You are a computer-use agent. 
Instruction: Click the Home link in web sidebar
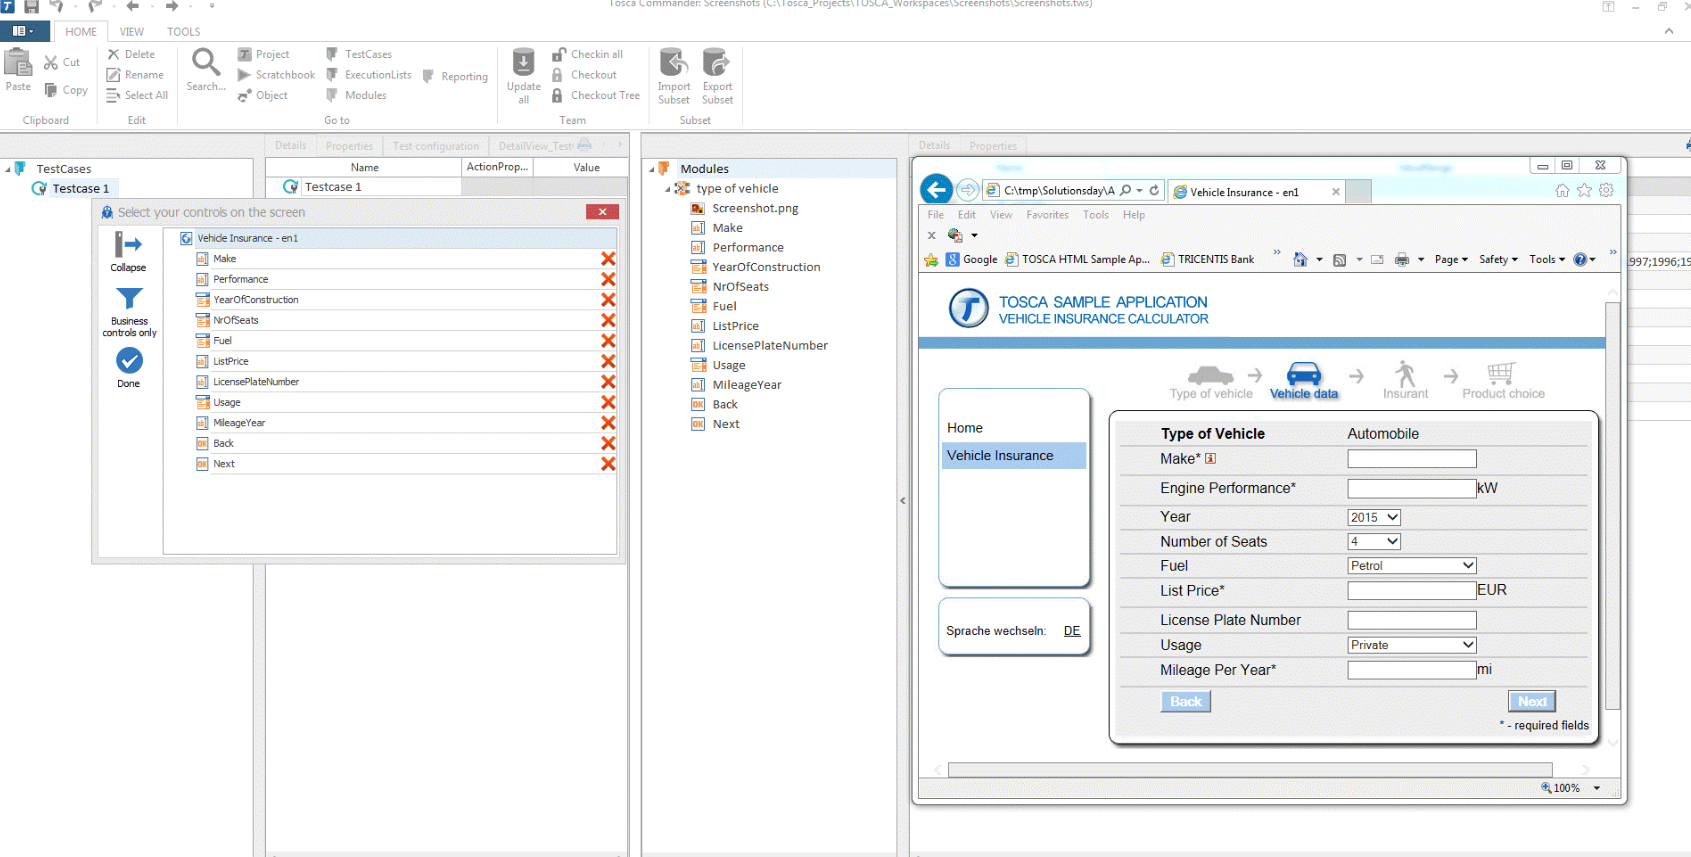(x=965, y=428)
